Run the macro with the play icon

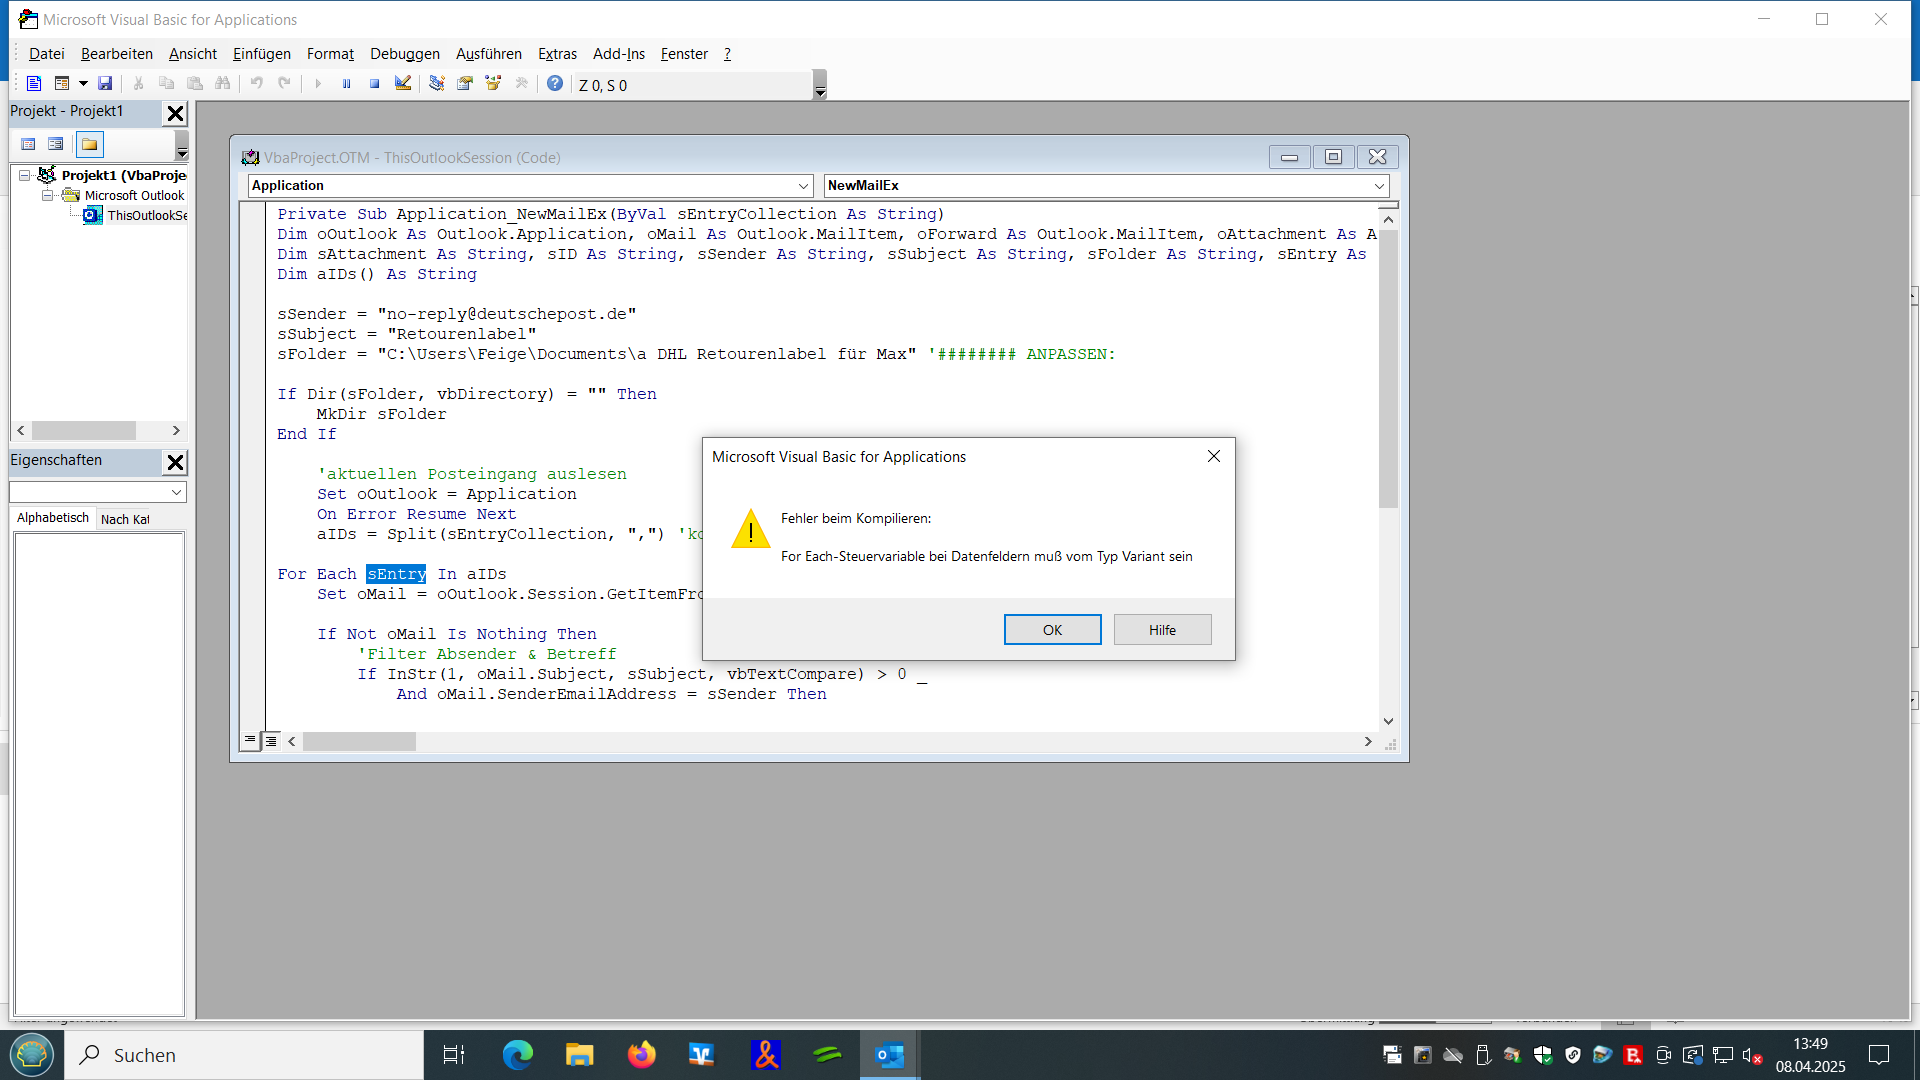pyautogui.click(x=318, y=84)
